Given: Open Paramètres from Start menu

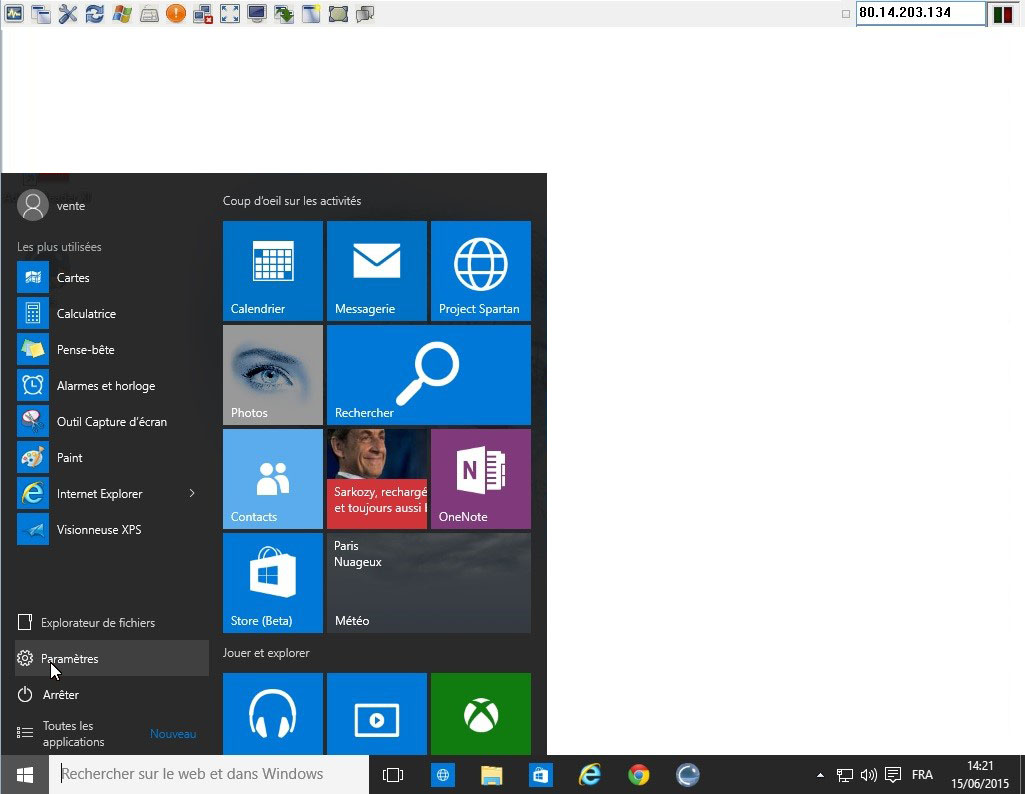Looking at the screenshot, I should (70, 659).
